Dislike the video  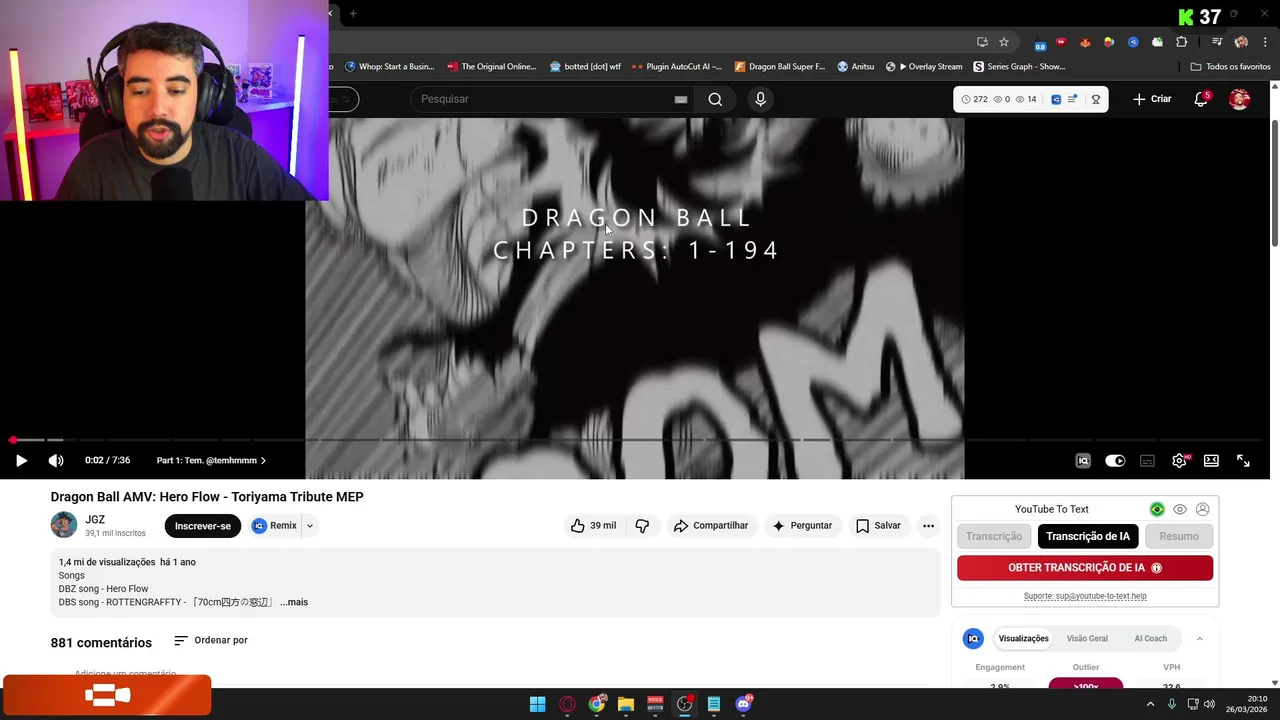[642, 526]
